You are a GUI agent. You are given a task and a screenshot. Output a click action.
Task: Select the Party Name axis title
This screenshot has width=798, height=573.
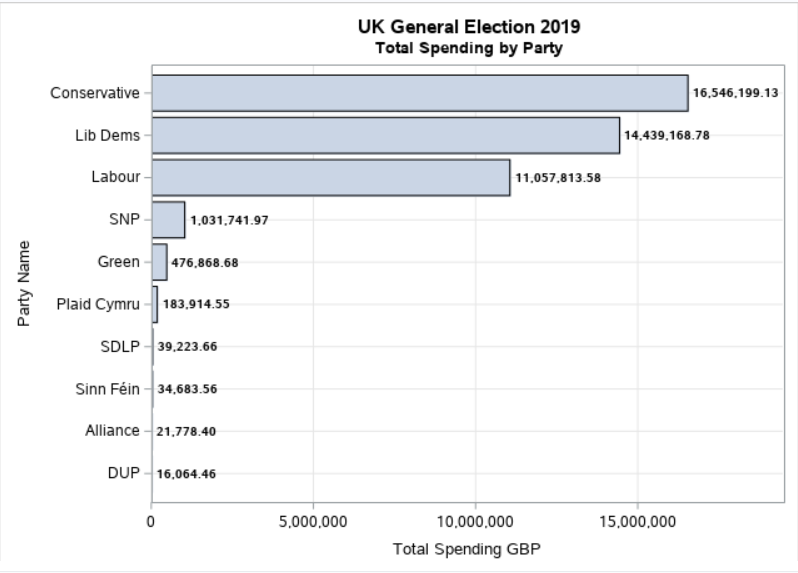(x=23, y=283)
